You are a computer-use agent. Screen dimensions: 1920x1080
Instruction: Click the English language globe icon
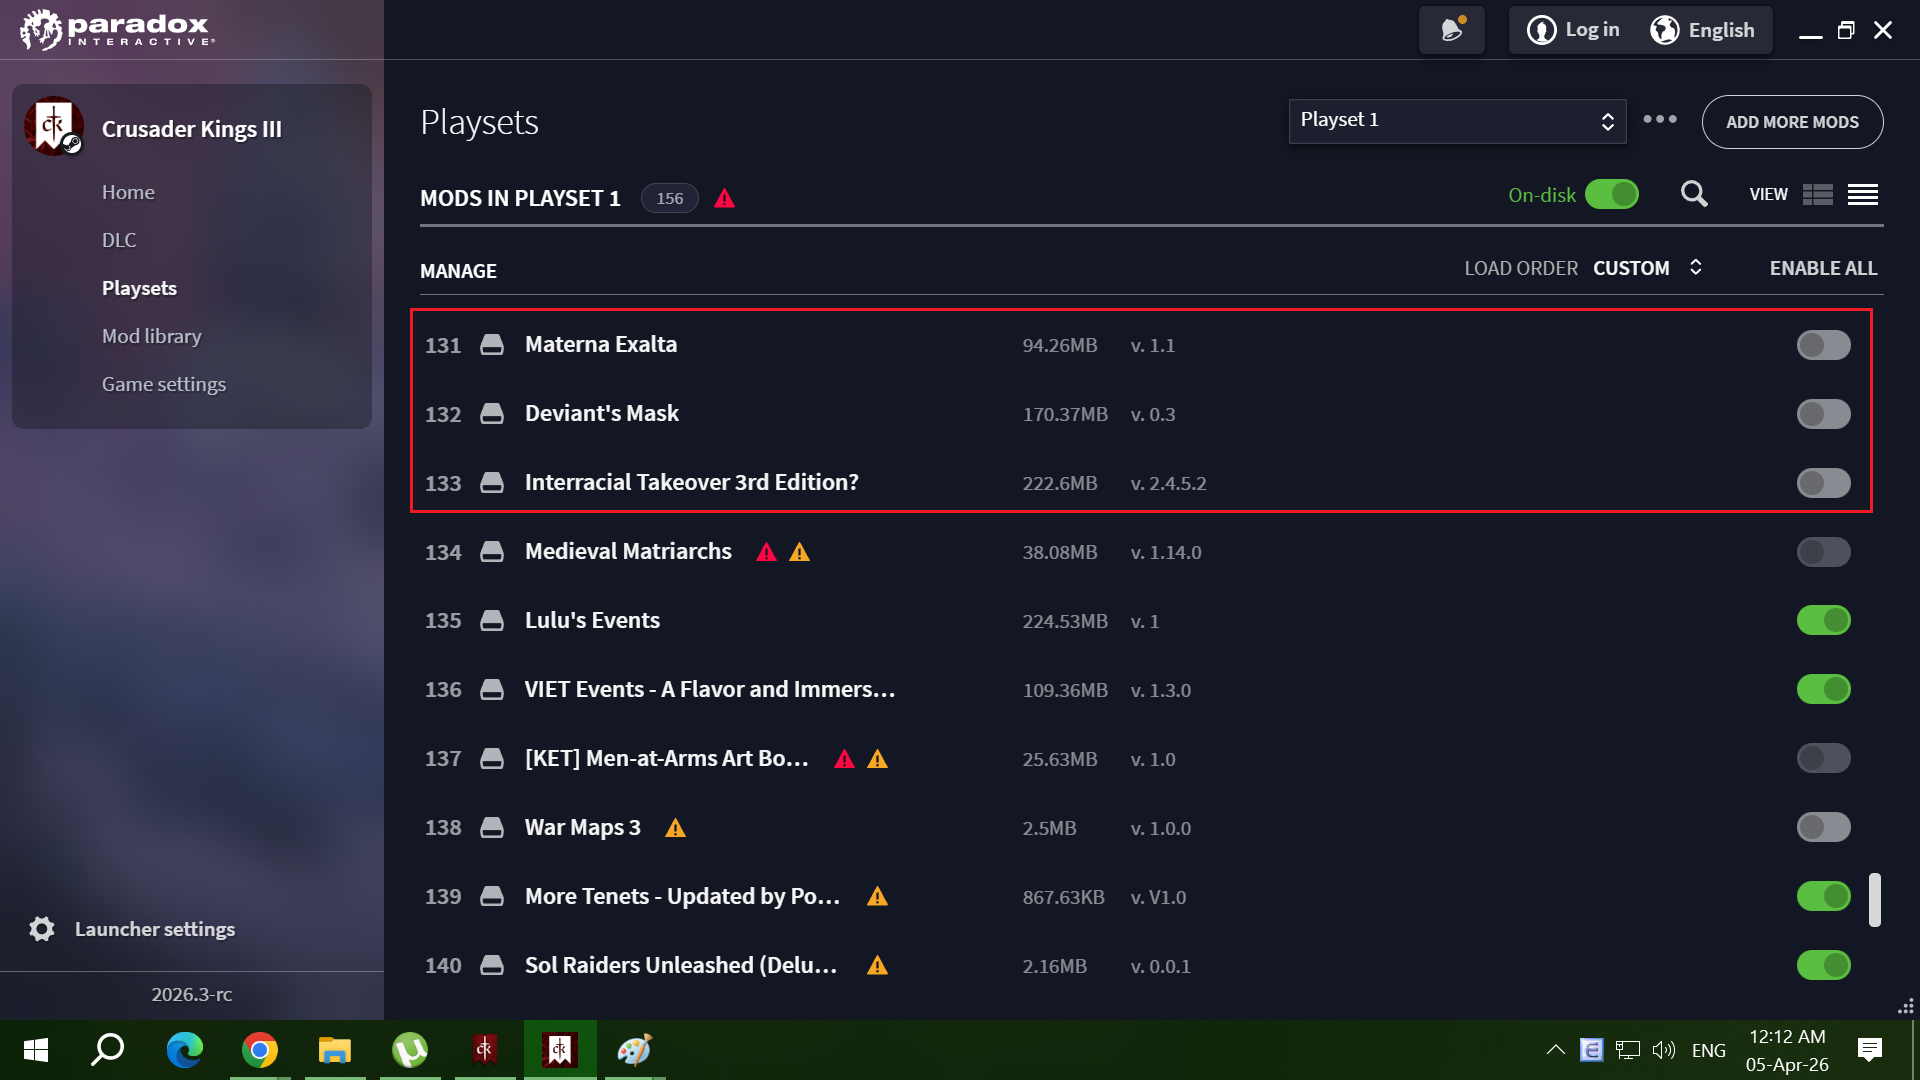1664,30
